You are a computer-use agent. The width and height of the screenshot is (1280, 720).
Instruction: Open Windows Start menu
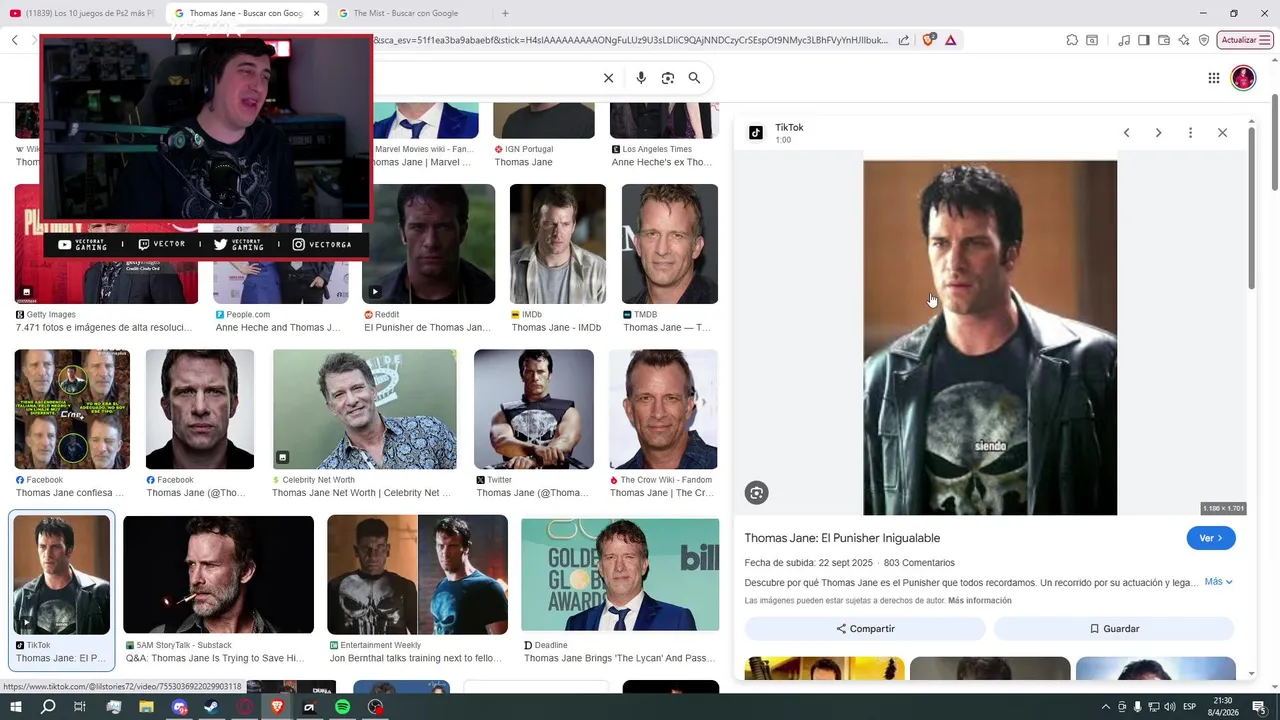15,707
